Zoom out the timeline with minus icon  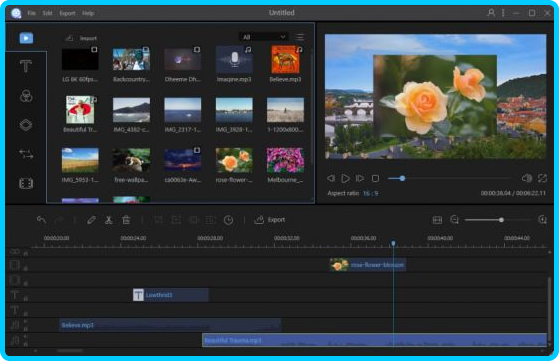(454, 220)
